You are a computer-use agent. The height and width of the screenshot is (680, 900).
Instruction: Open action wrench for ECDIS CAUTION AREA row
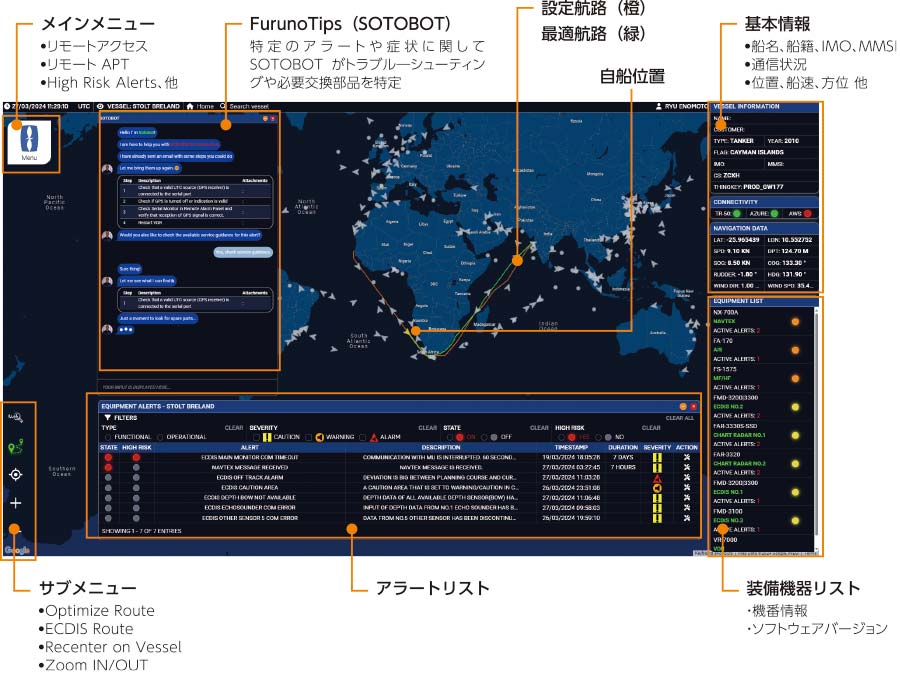686,488
